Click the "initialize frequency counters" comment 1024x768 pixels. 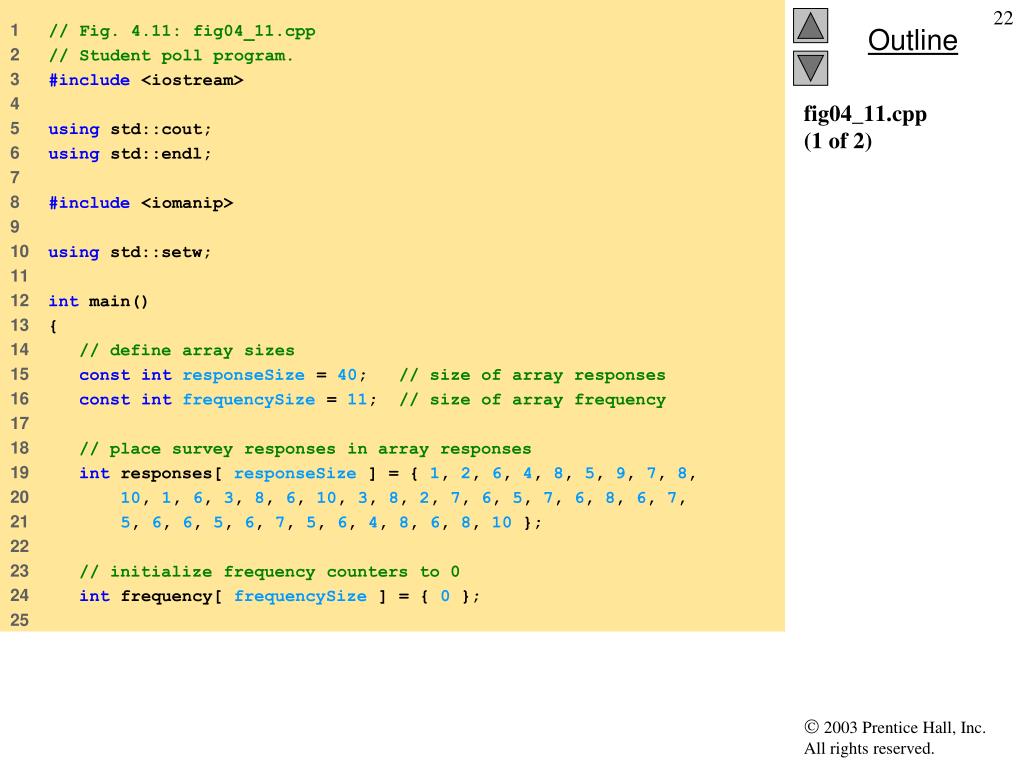click(270, 572)
